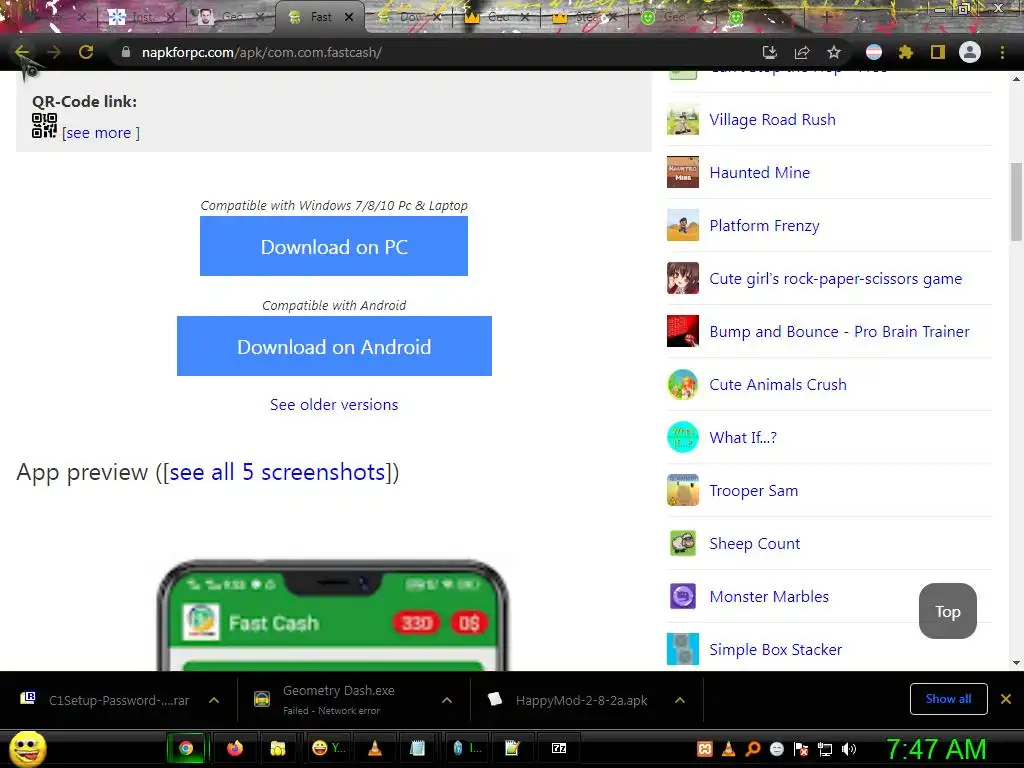Viewport: 1024px width, 768px height.
Task: Open Firefox from the taskbar
Action: point(234,748)
